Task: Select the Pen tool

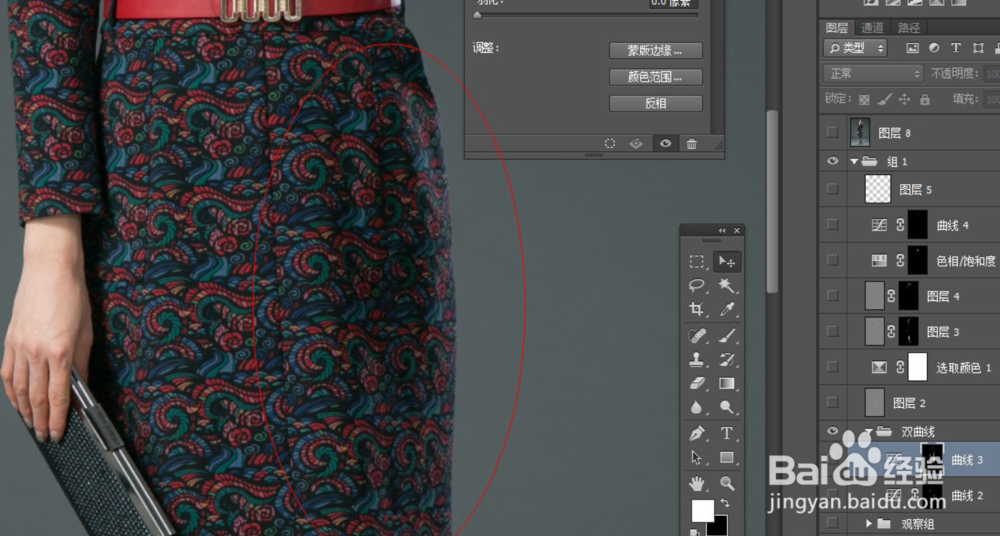Action: click(696, 433)
